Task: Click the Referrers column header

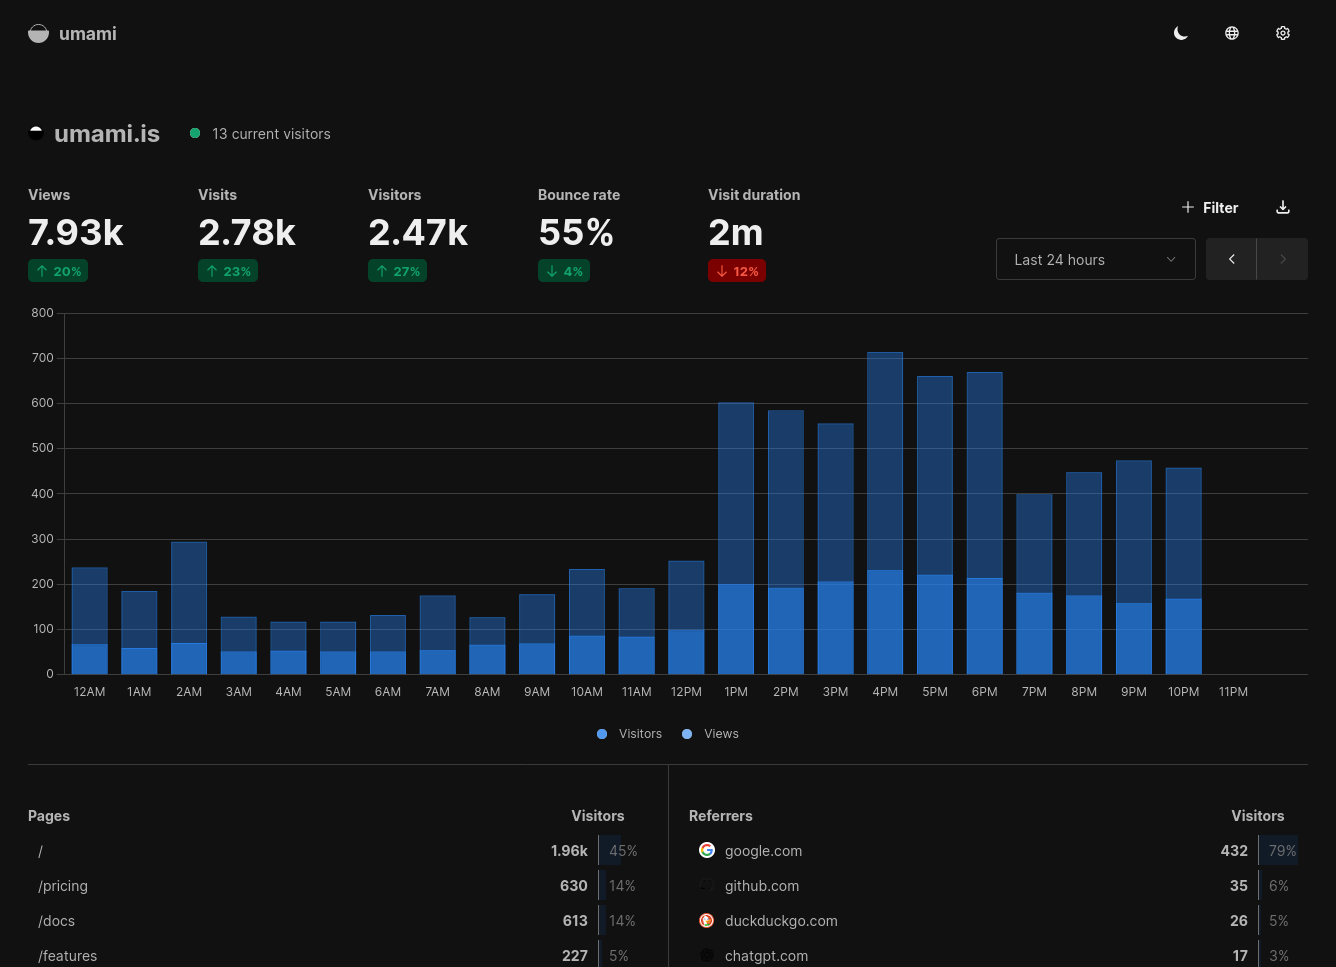Action: point(721,816)
